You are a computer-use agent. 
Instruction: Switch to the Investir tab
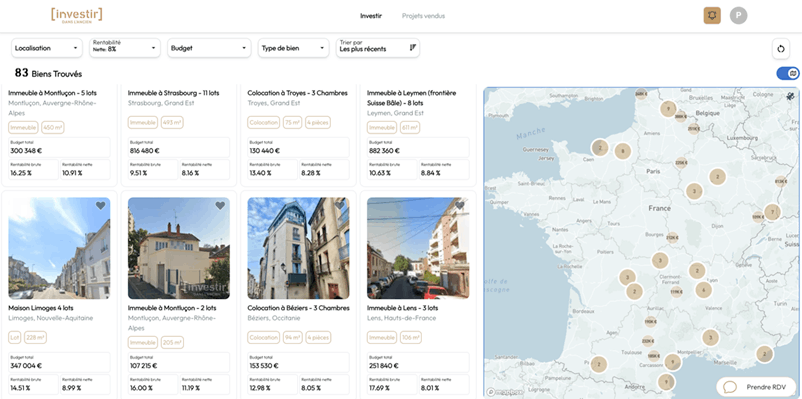(371, 16)
